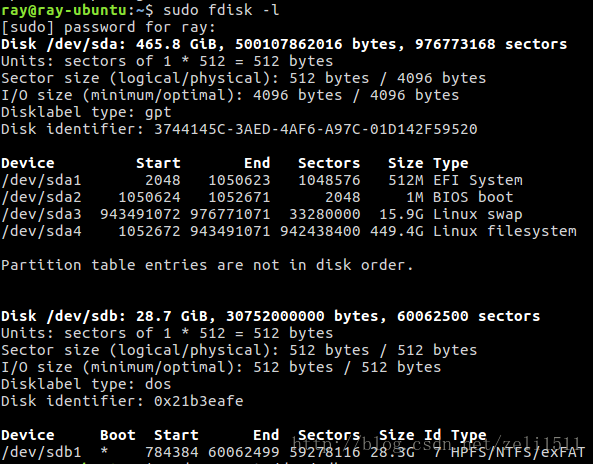Click the Disk /dev/sdb header line
The image size is (593, 464).
pos(270,316)
